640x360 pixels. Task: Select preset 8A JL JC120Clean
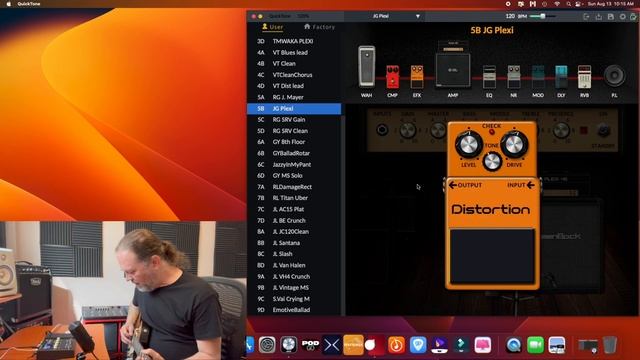(x=294, y=231)
